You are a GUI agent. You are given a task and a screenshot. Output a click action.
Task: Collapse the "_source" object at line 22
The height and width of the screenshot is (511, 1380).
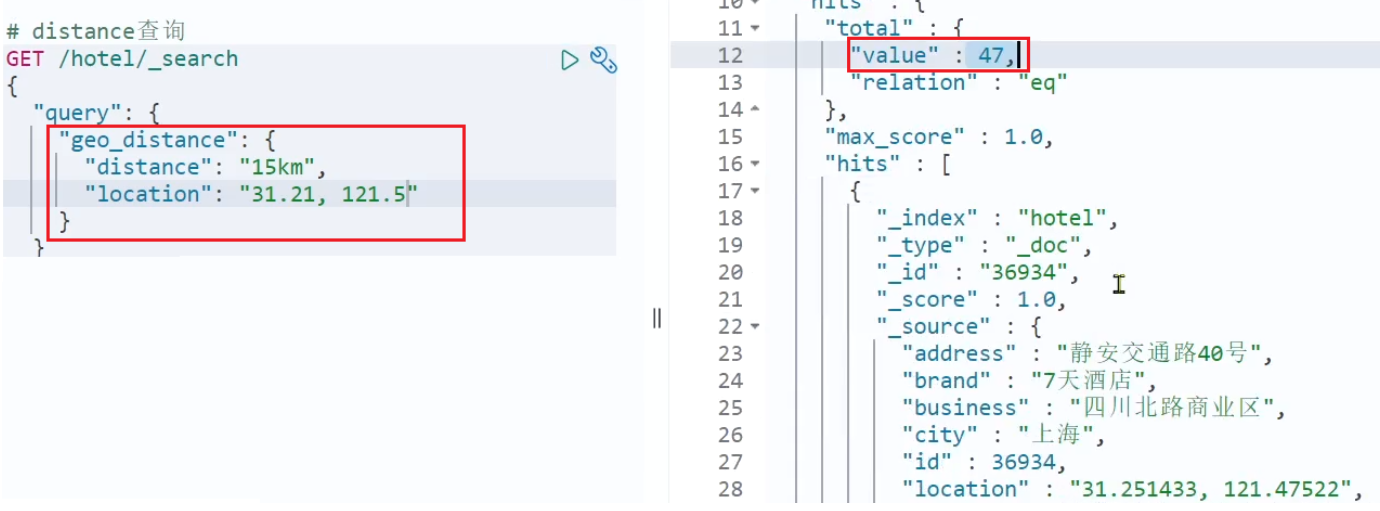(755, 326)
